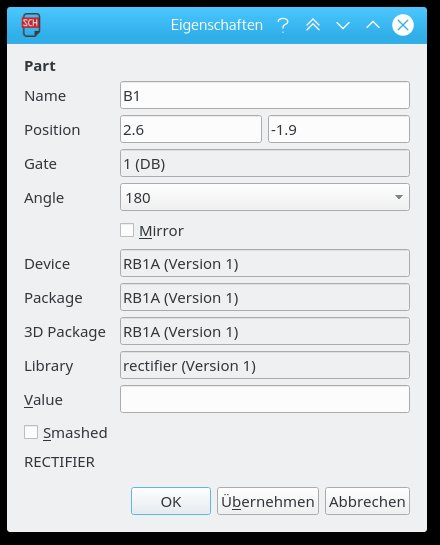Click the down chevron minimize icon
Screen dimensions: 440x545
coord(343,25)
